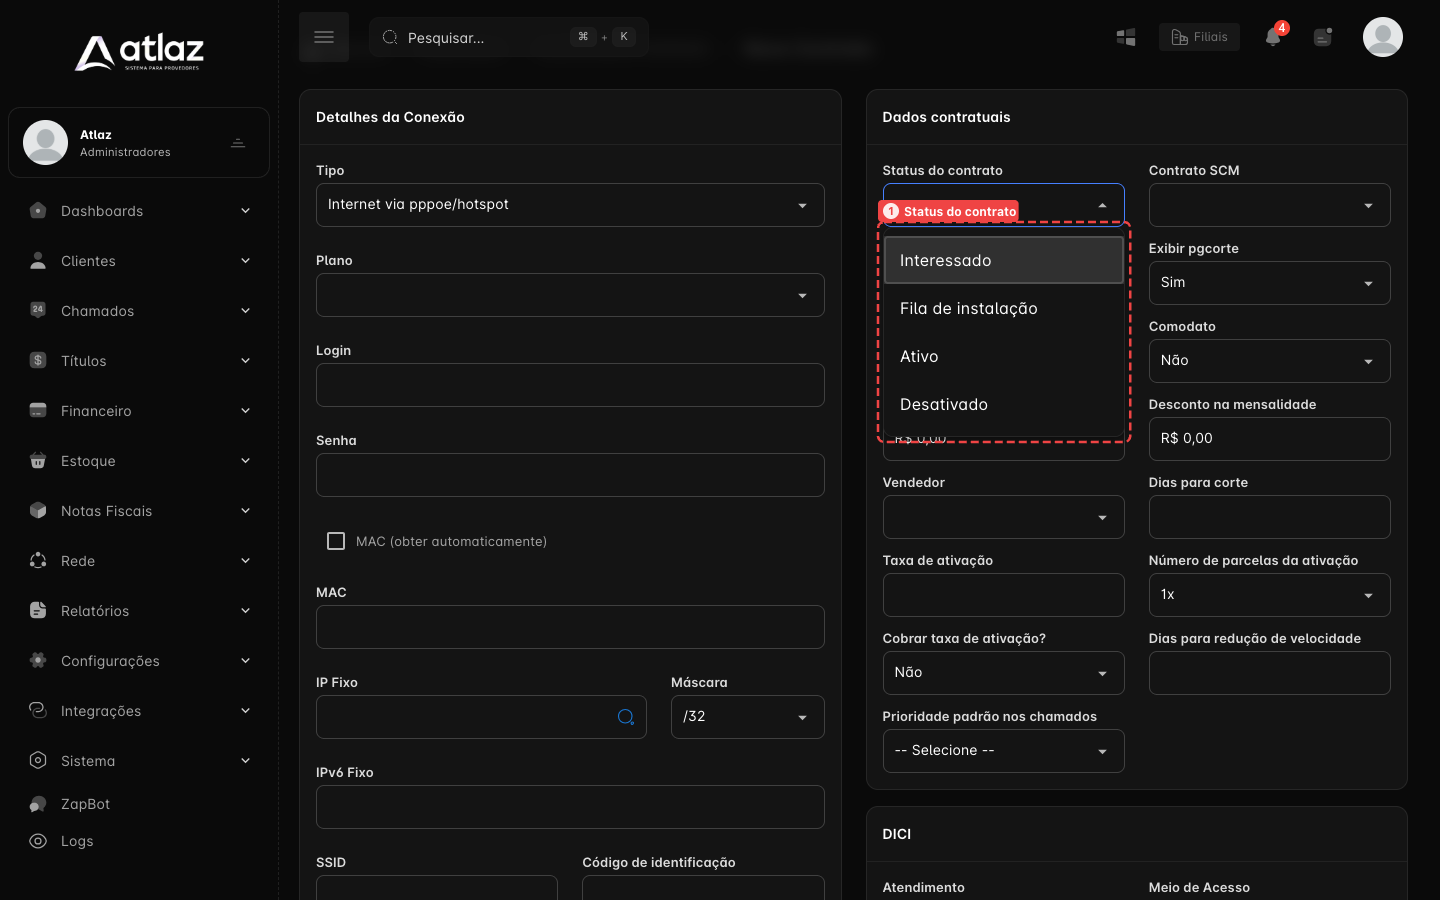Open the Sistema menu
Screen dimensions: 1440x900
tap(139, 761)
